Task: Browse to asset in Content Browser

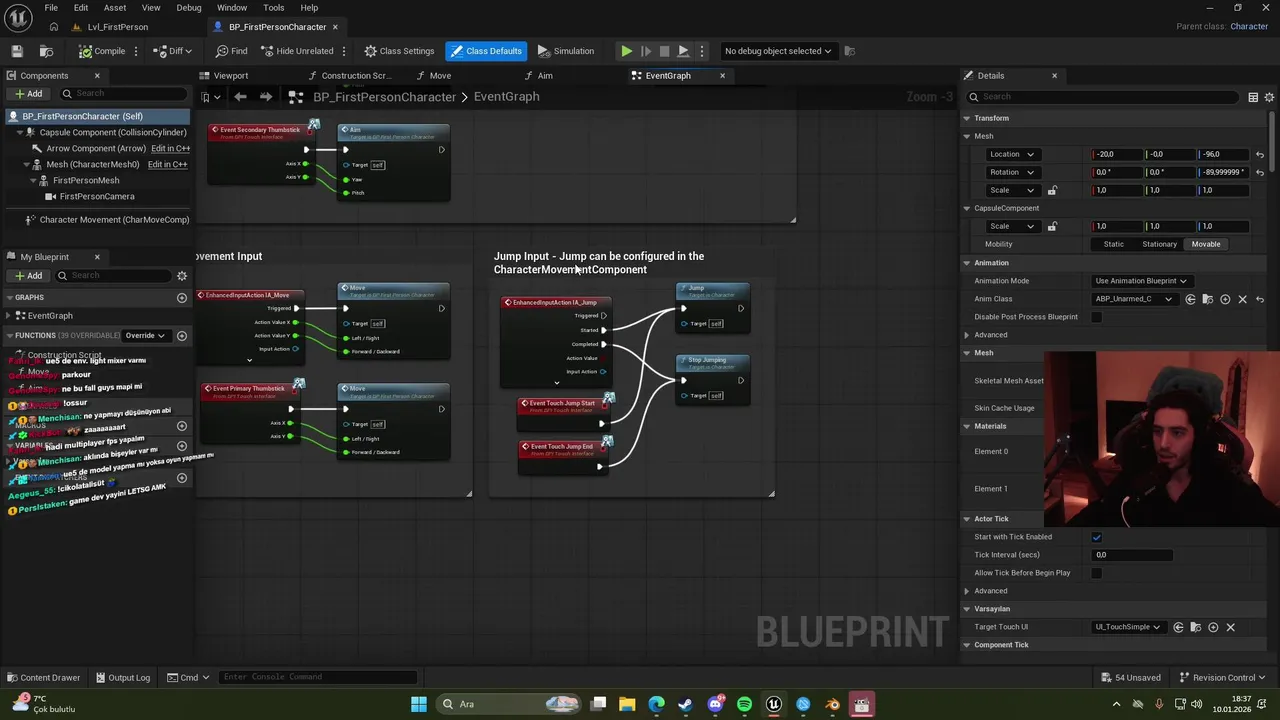Action: click(46, 51)
